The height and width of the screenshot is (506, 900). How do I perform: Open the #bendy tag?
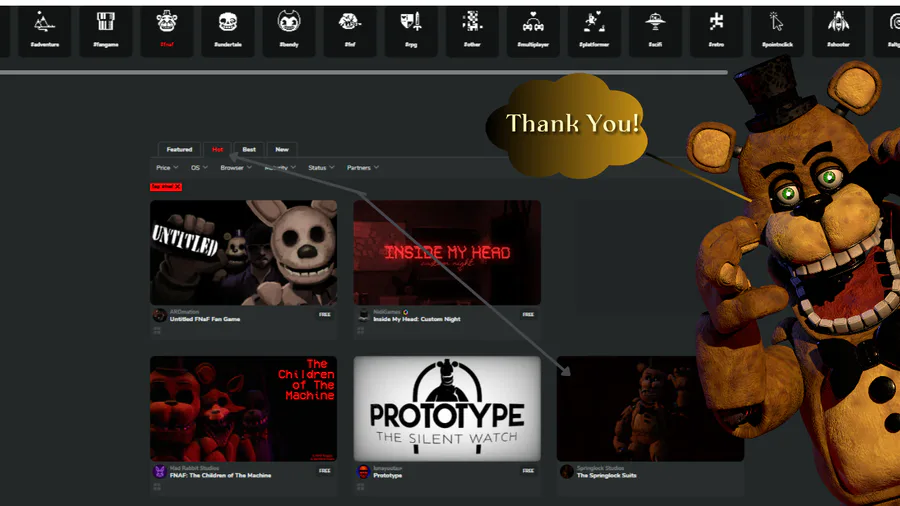tap(289, 31)
